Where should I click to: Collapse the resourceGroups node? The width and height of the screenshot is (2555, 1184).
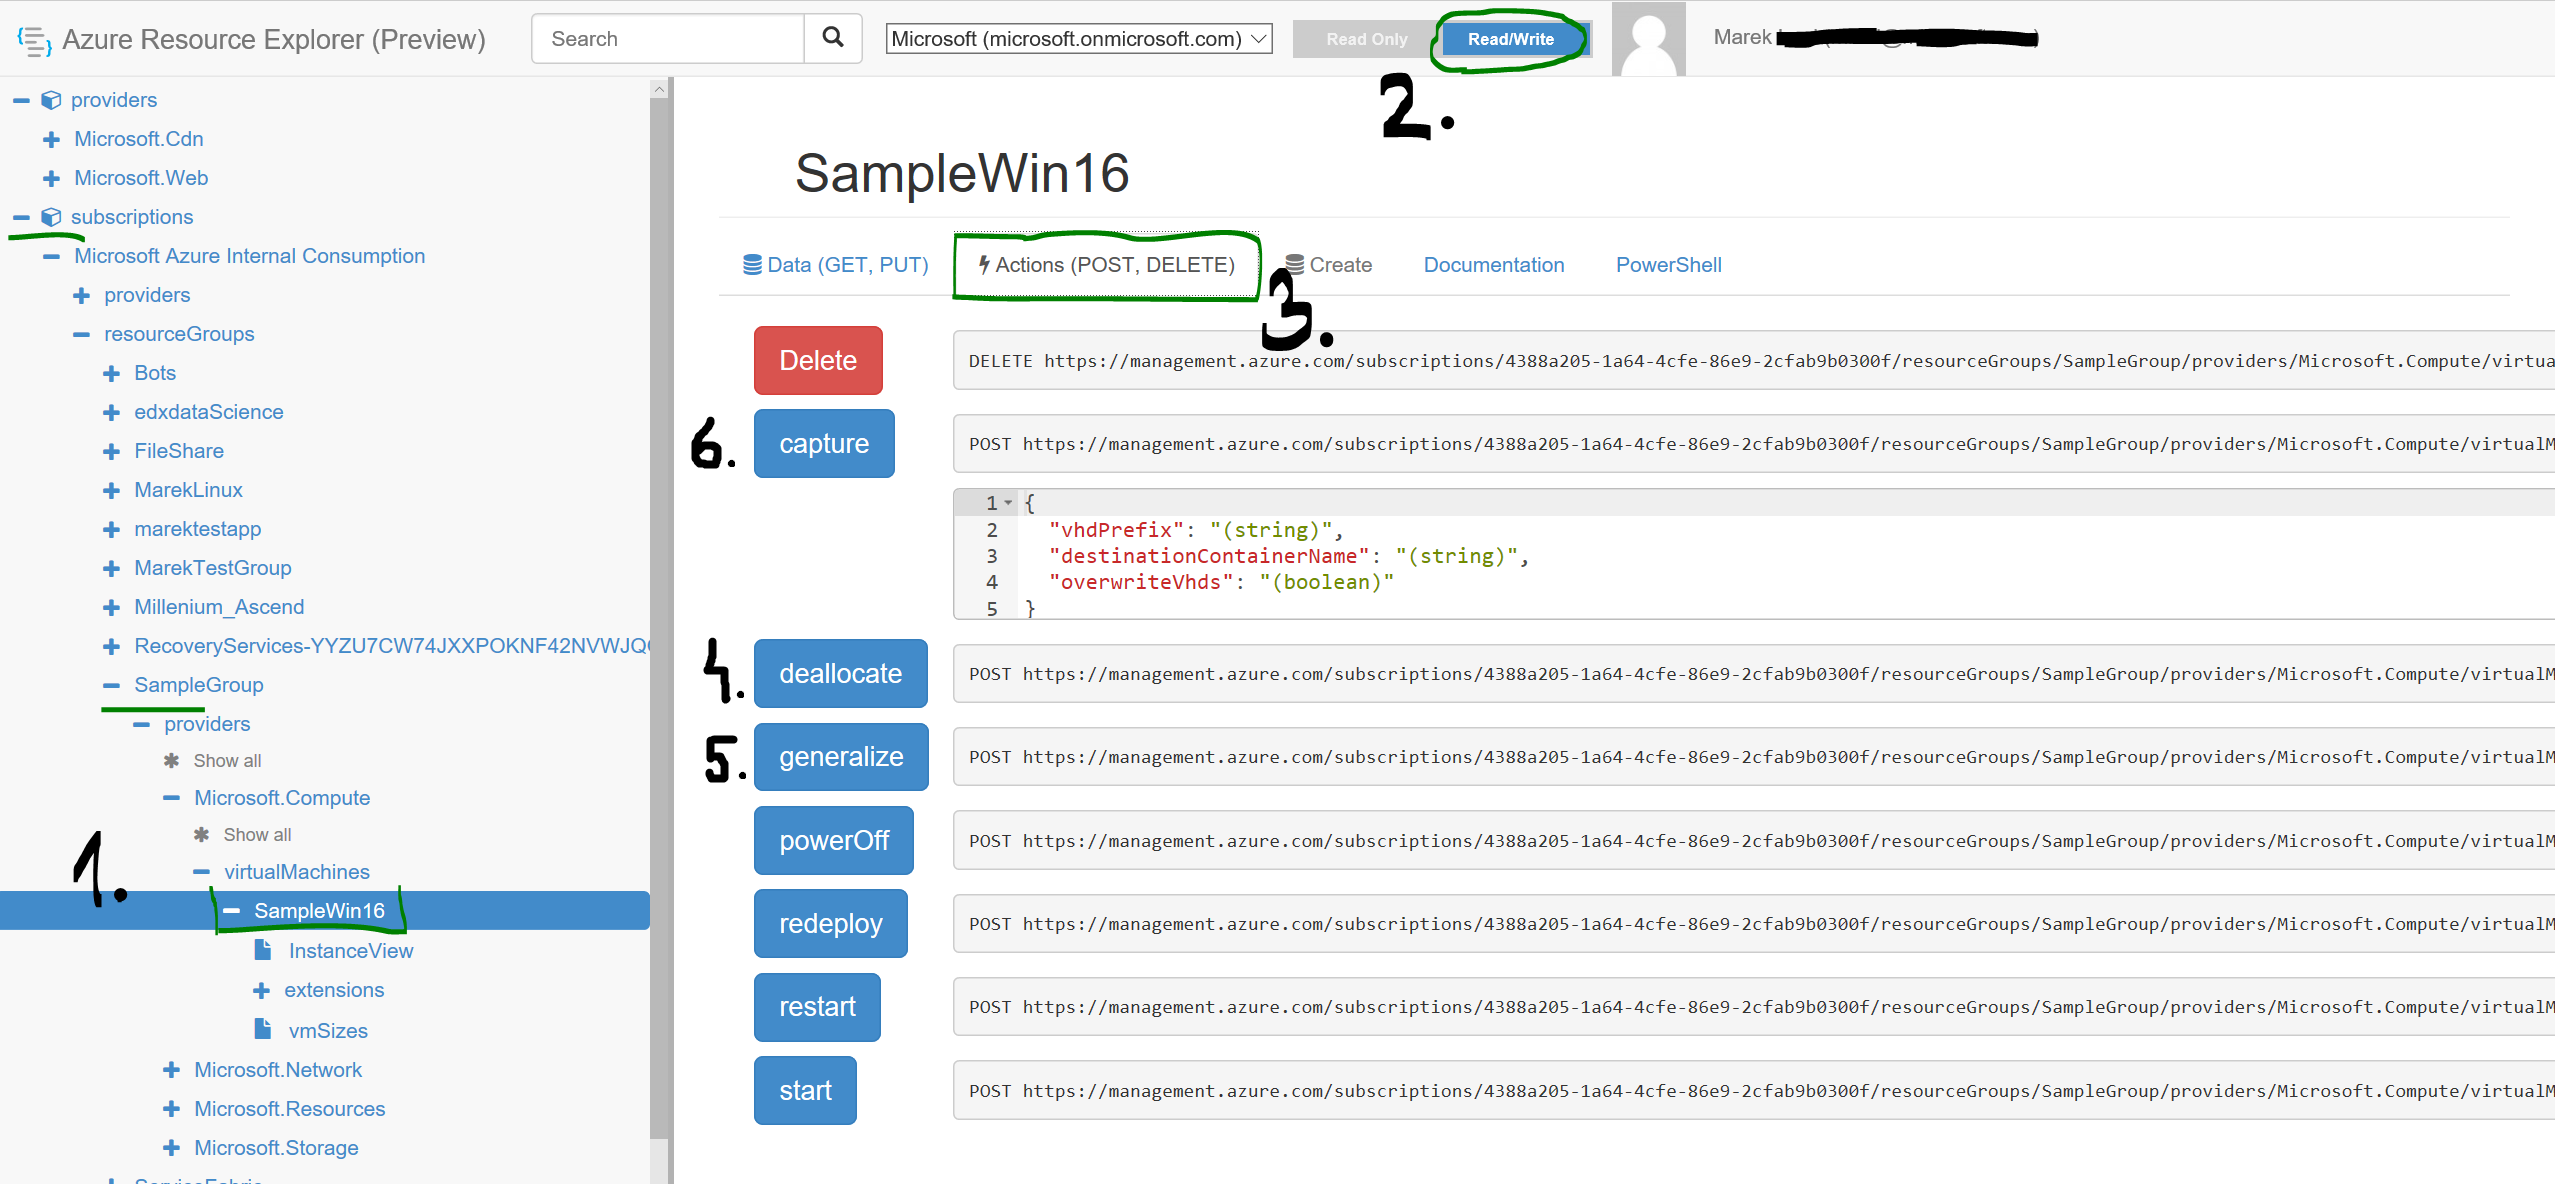coord(82,334)
